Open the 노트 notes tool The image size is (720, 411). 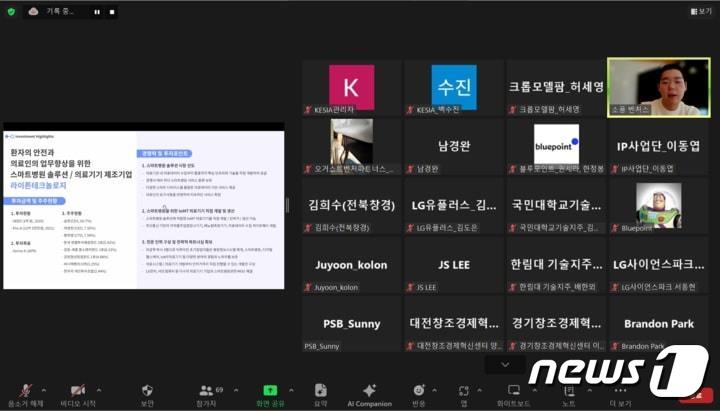click(x=568, y=395)
